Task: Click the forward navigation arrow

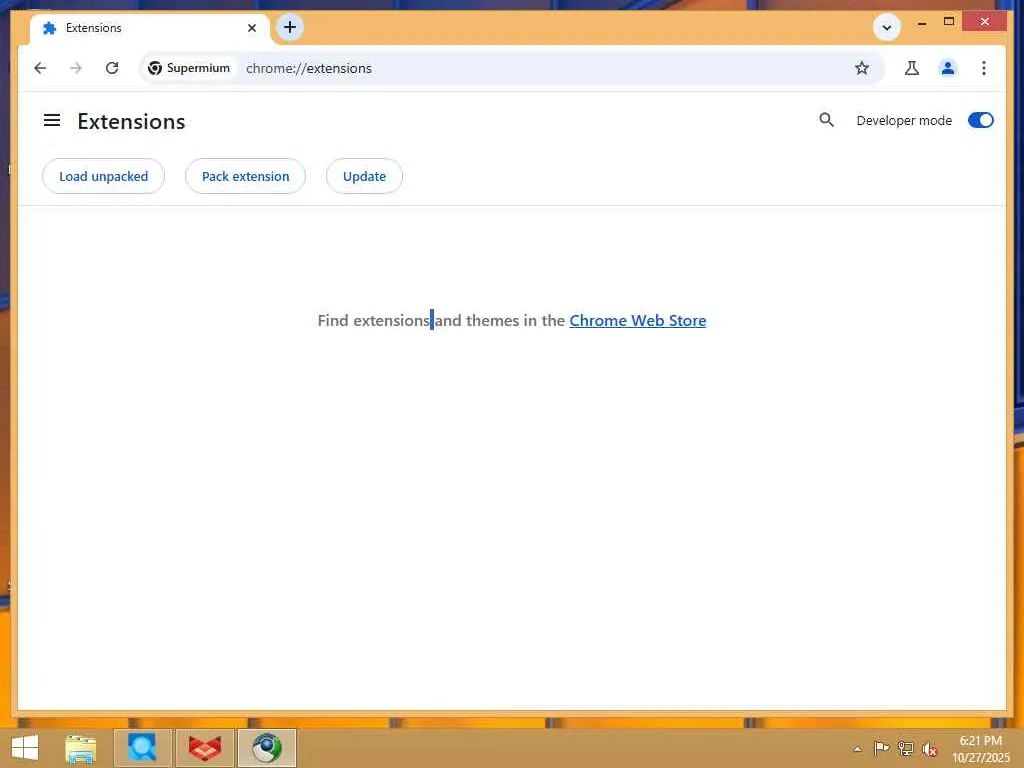Action: click(x=76, y=68)
